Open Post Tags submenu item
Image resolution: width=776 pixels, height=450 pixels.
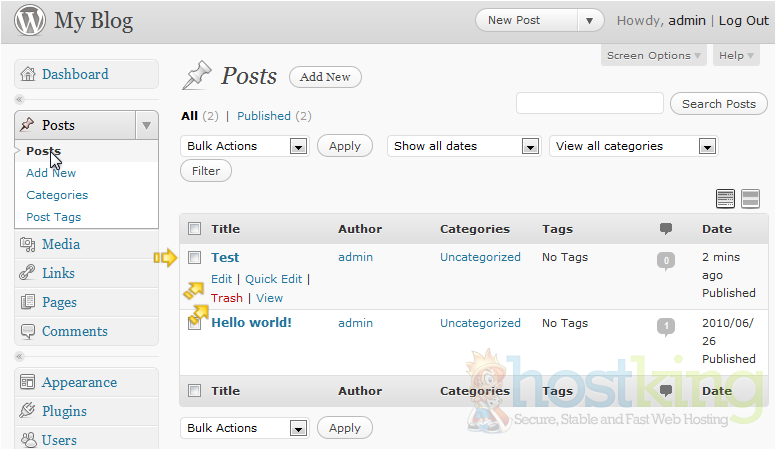click(x=54, y=217)
